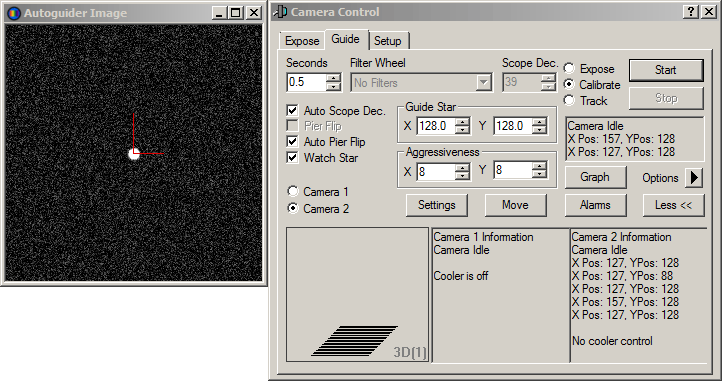The image size is (722, 381).
Task: Decrease Guide Star X value
Action: 462,130
